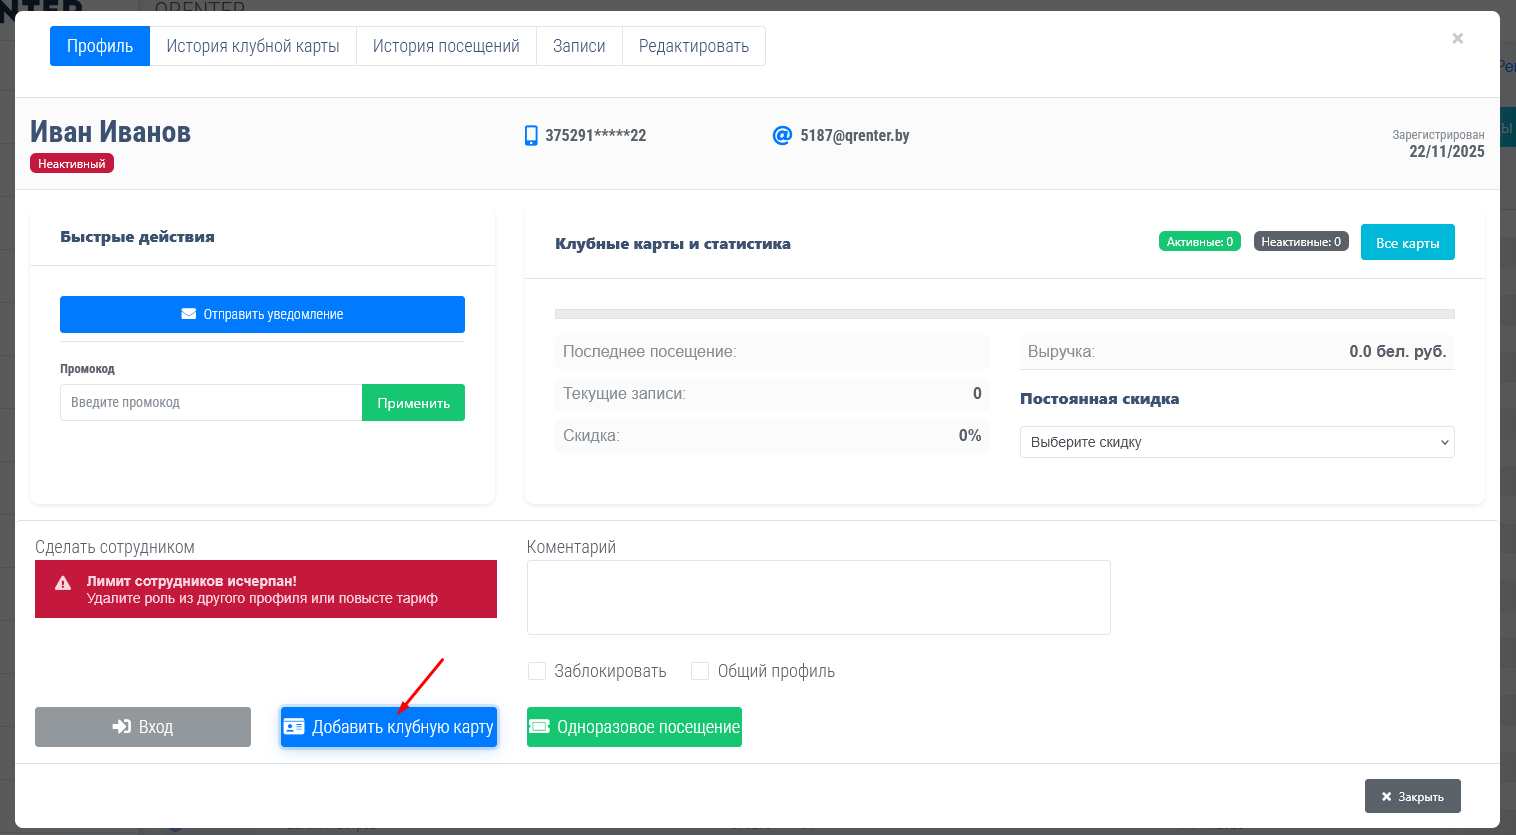The image size is (1516, 835).
Task: Click the gray club card progress bar
Action: click(x=1004, y=314)
